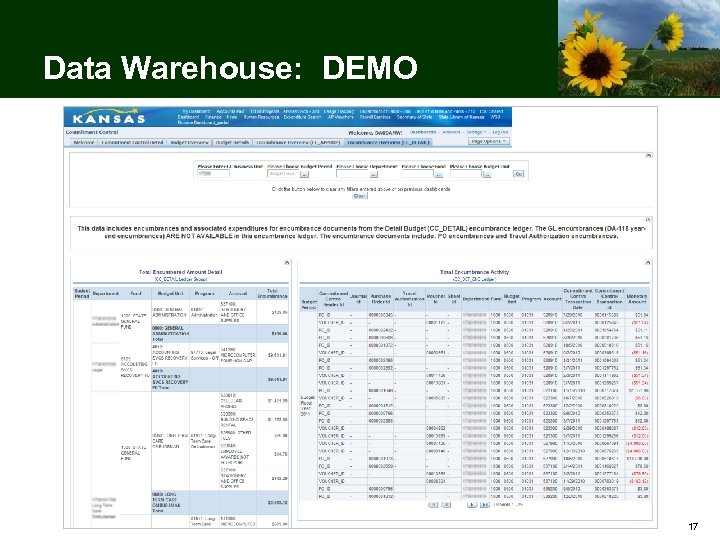This screenshot has width=720, height=540.
Task: Click Voucher Id column header
Action: [436, 299]
